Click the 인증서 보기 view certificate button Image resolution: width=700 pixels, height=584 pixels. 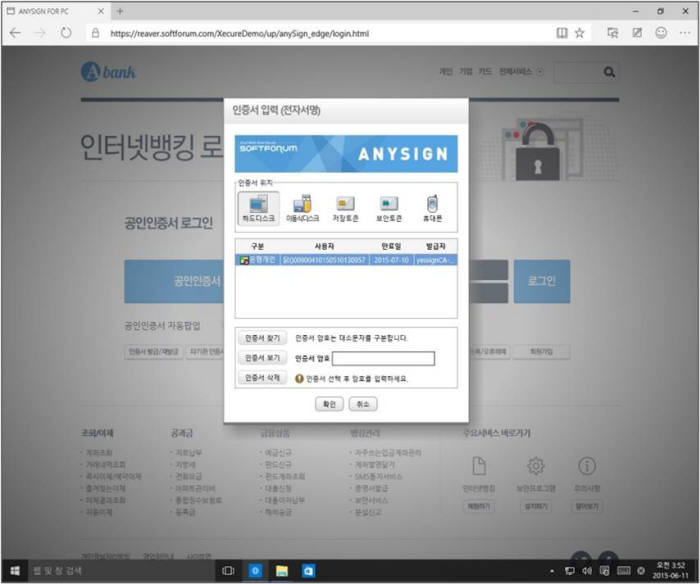(262, 358)
